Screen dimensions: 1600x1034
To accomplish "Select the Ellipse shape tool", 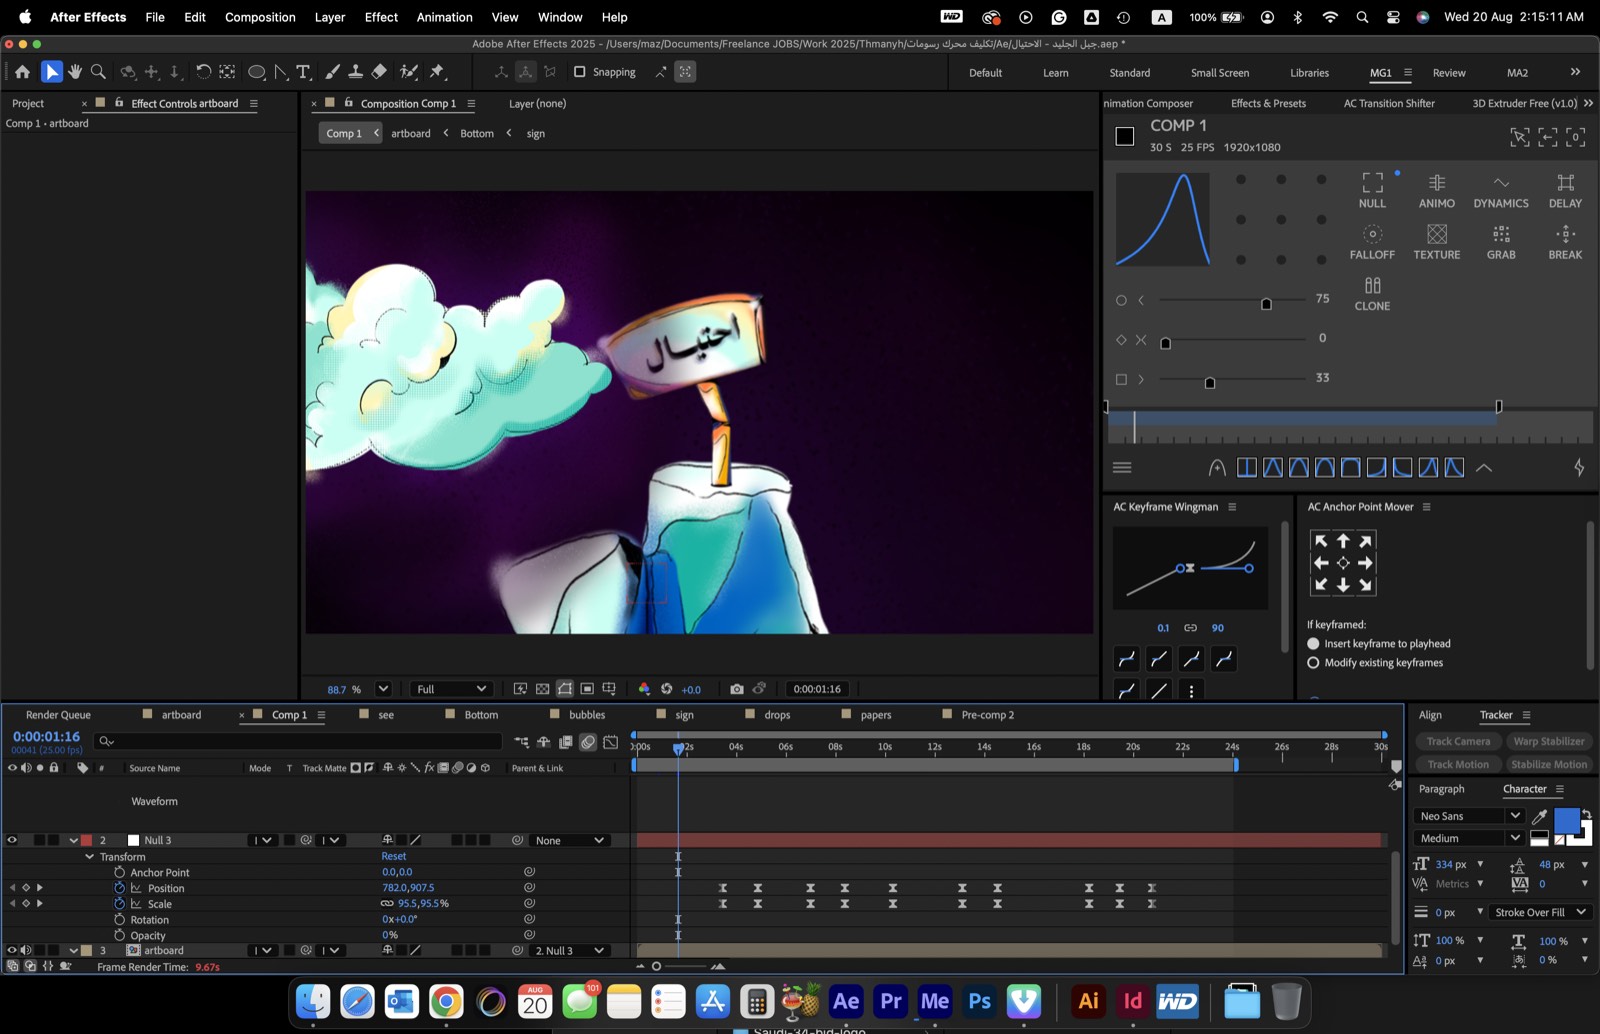I will (x=256, y=72).
